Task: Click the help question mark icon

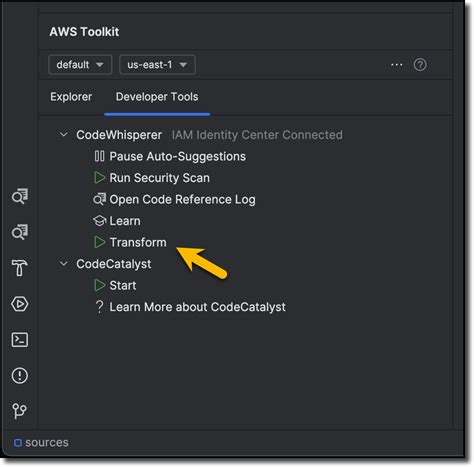Action: [420, 64]
